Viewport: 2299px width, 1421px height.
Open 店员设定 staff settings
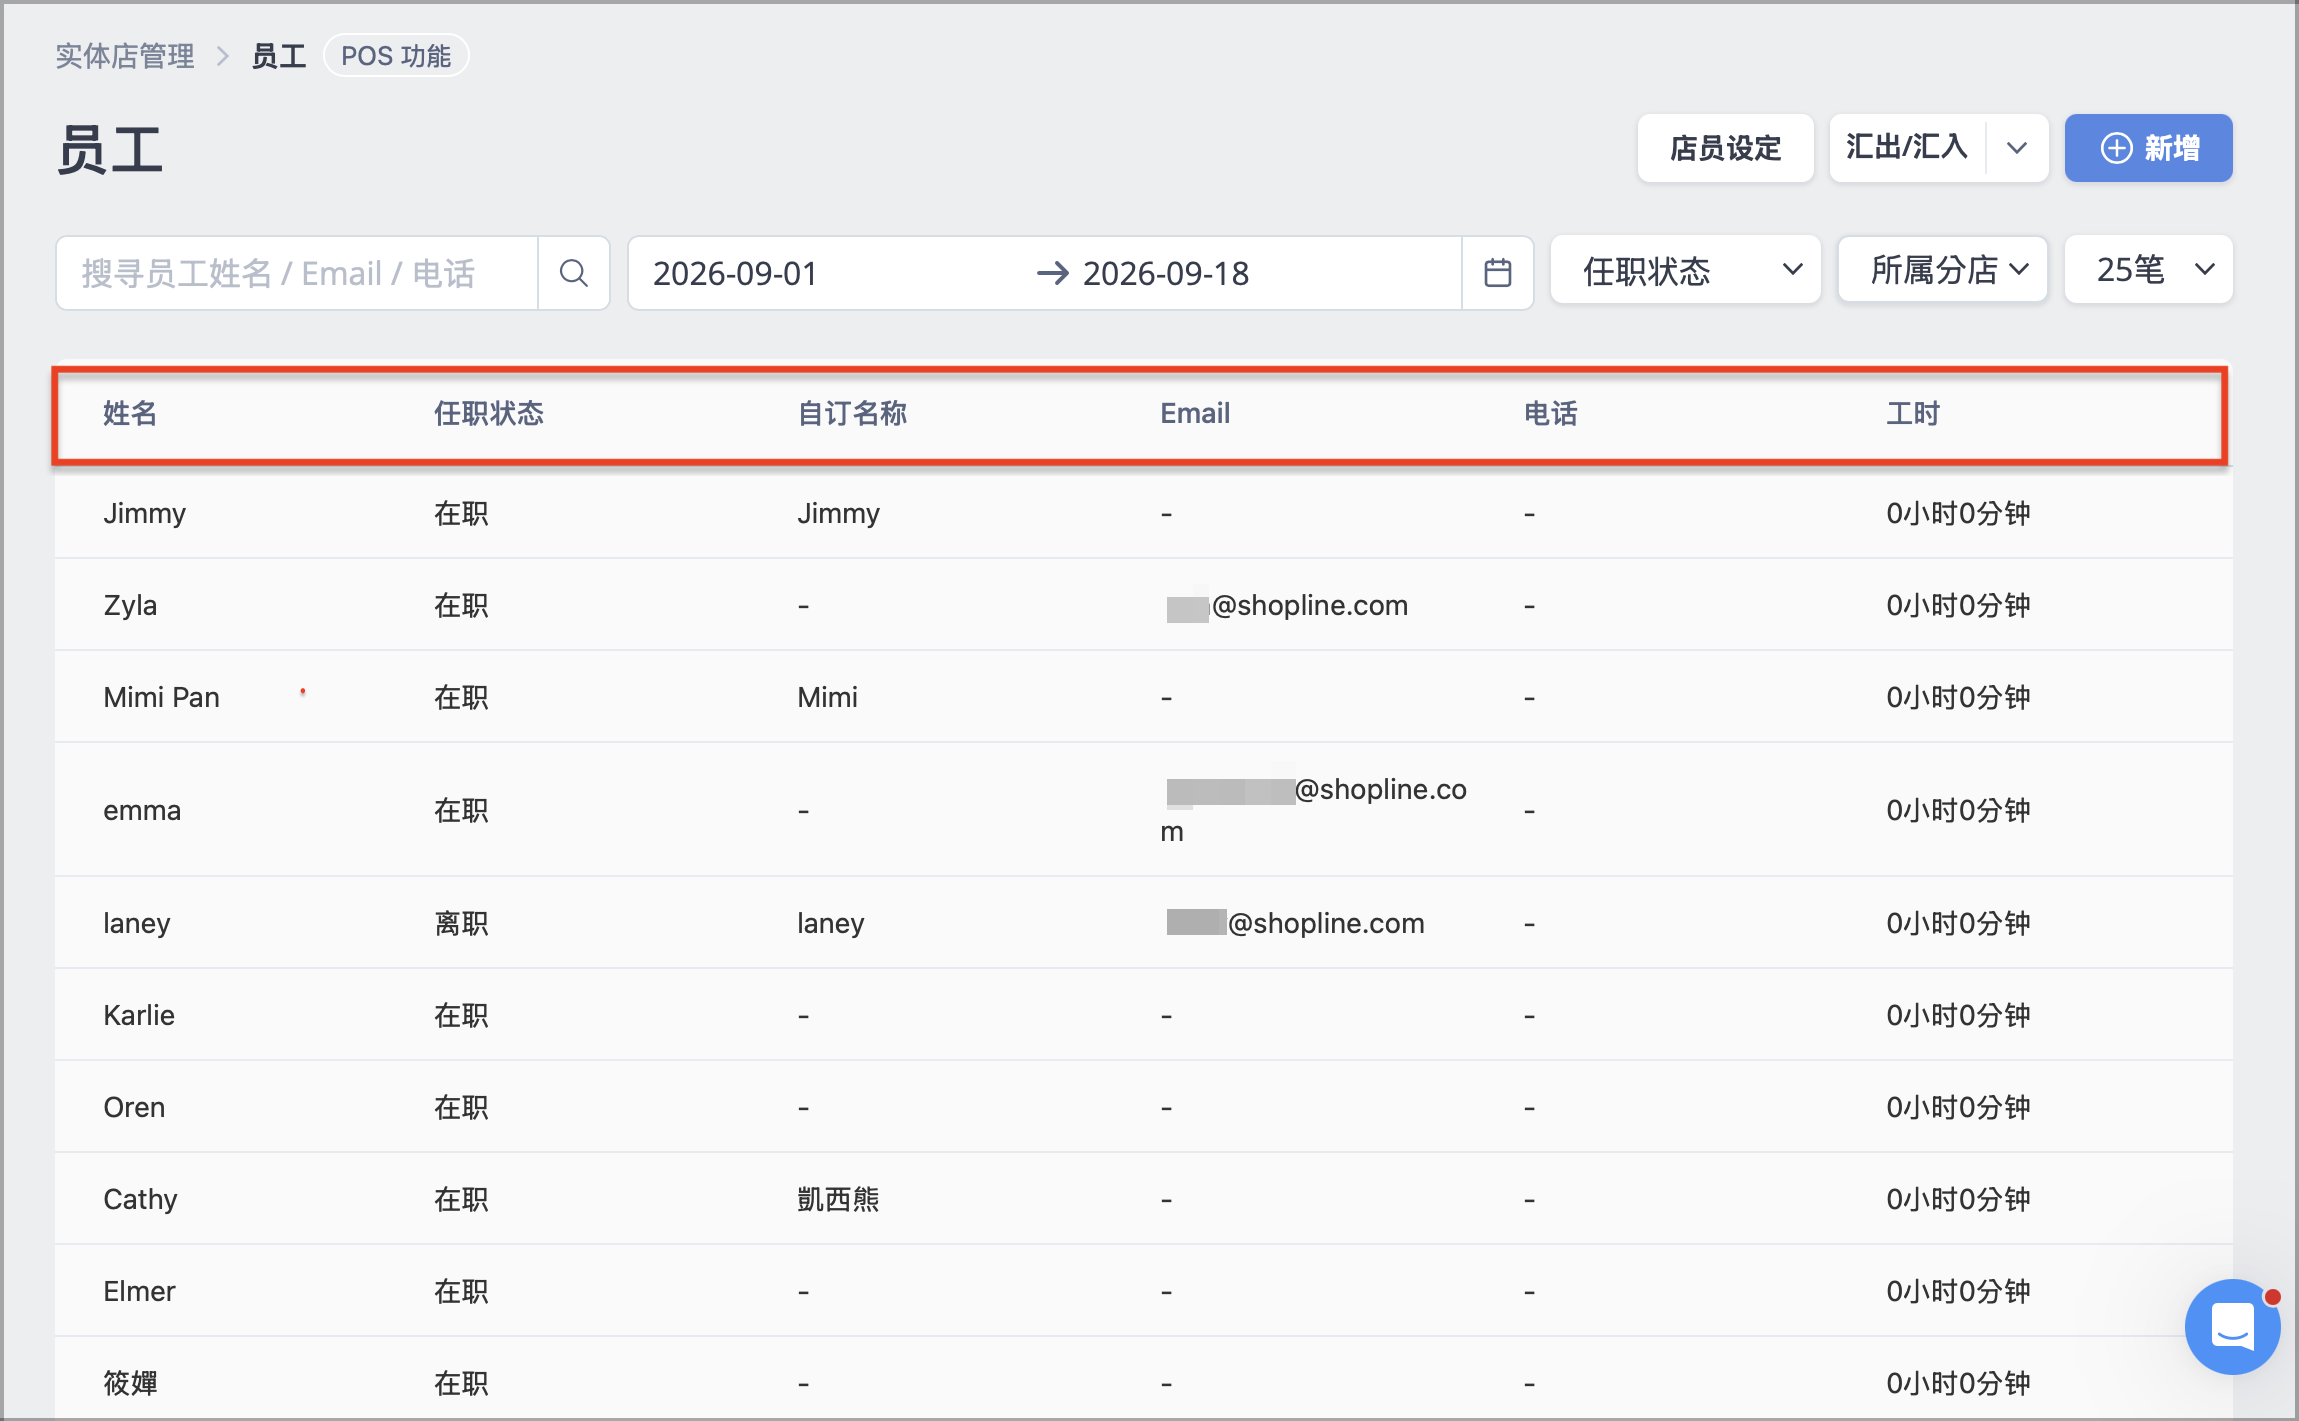click(1725, 148)
